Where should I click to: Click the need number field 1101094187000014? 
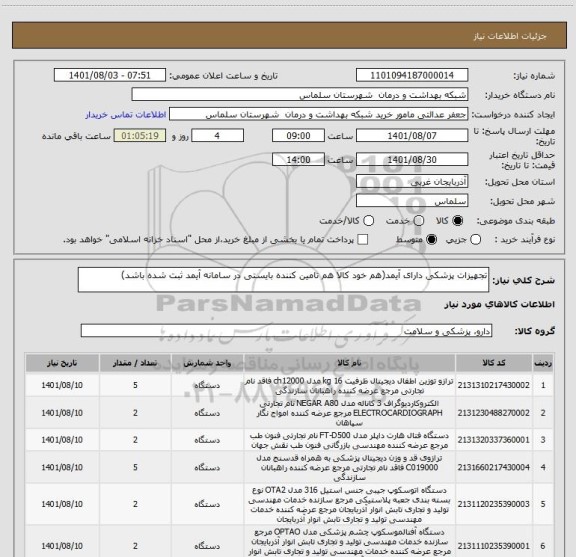pos(412,75)
